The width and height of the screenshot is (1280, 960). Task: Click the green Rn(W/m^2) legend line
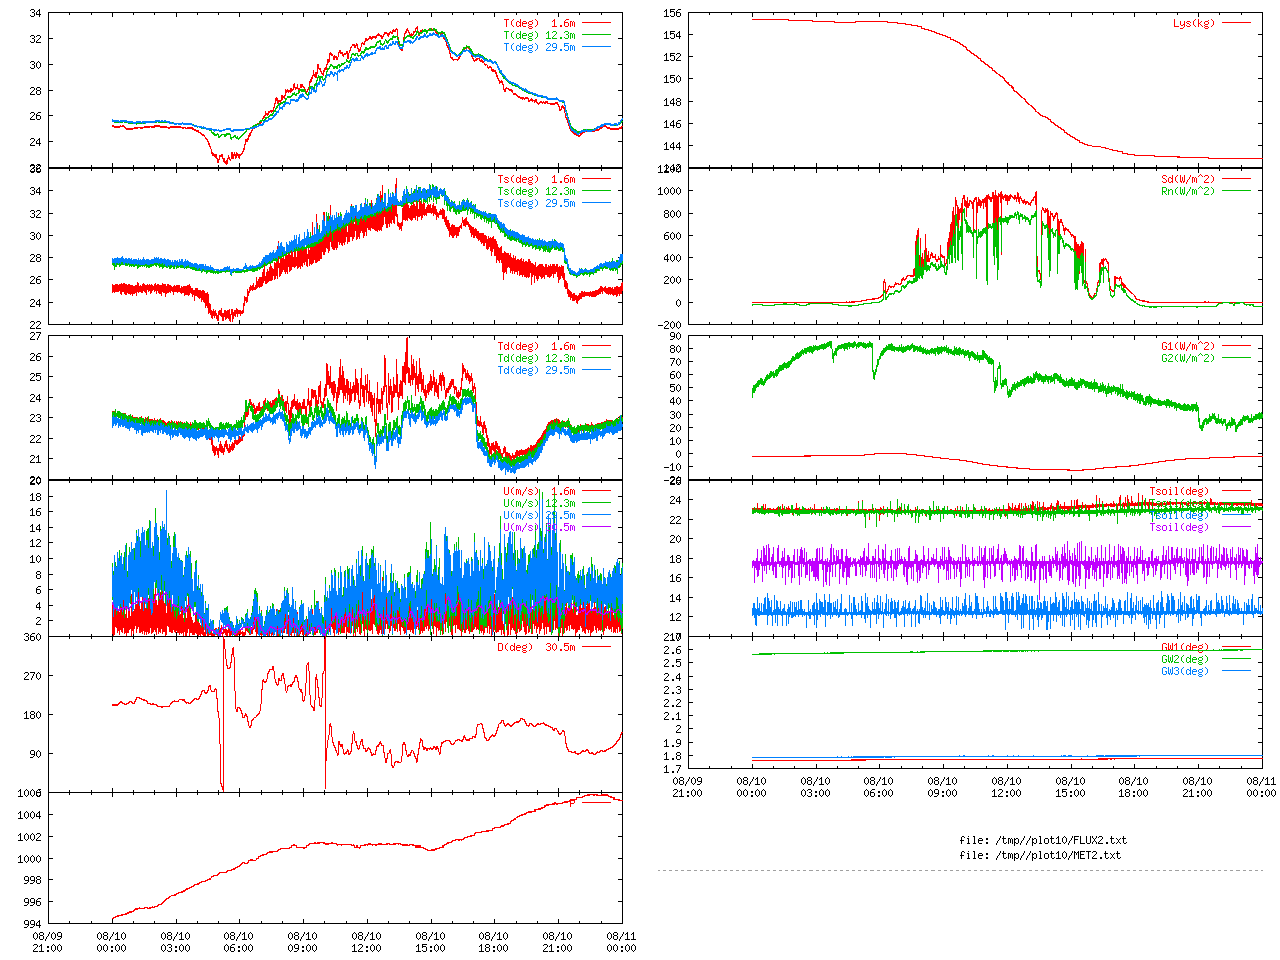click(1236, 191)
